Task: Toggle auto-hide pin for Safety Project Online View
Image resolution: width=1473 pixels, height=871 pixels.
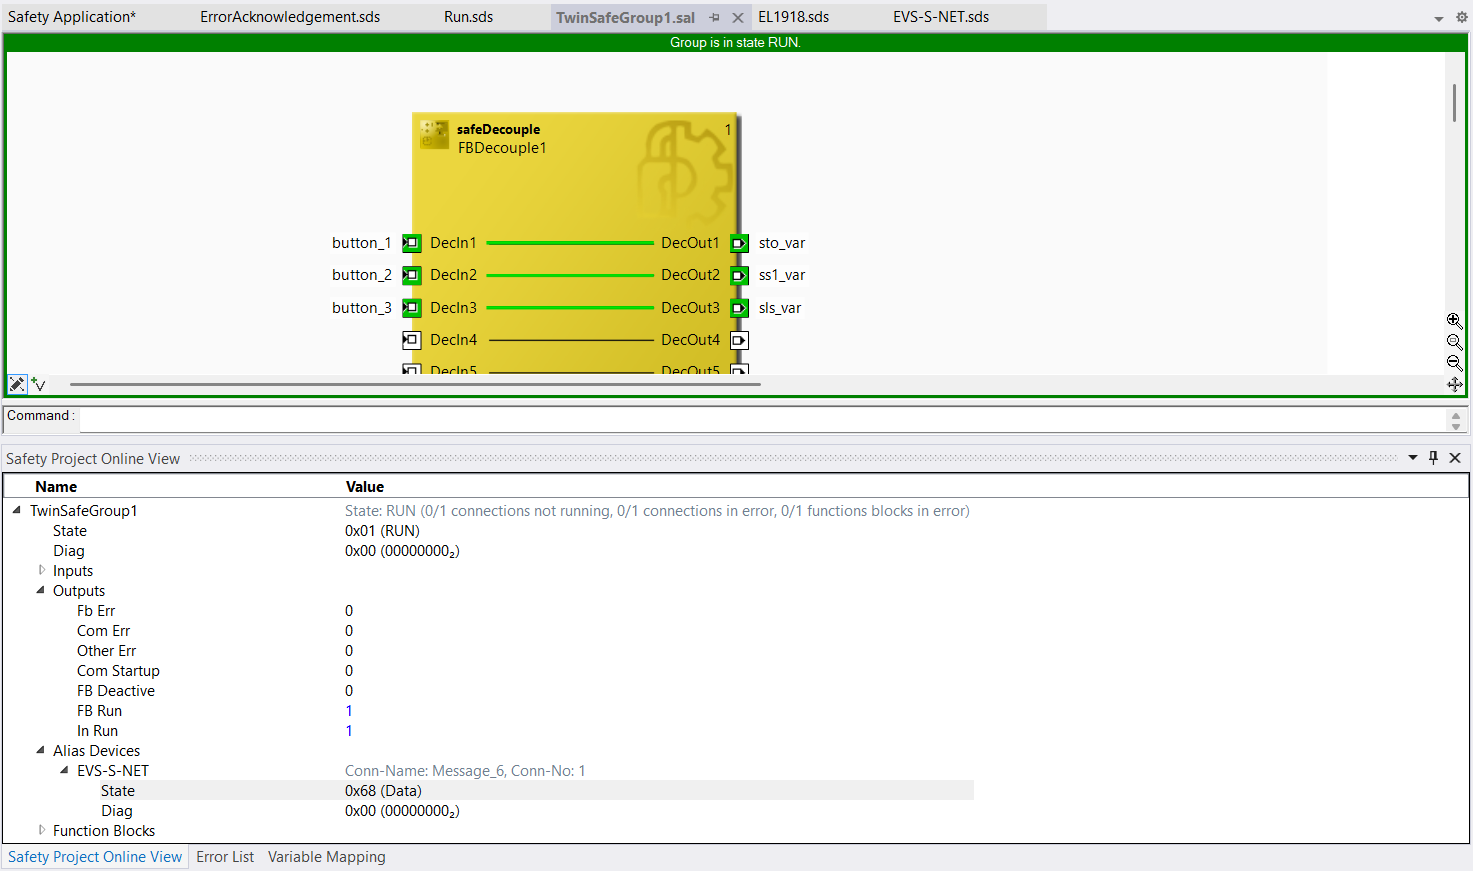Action: point(1433,458)
